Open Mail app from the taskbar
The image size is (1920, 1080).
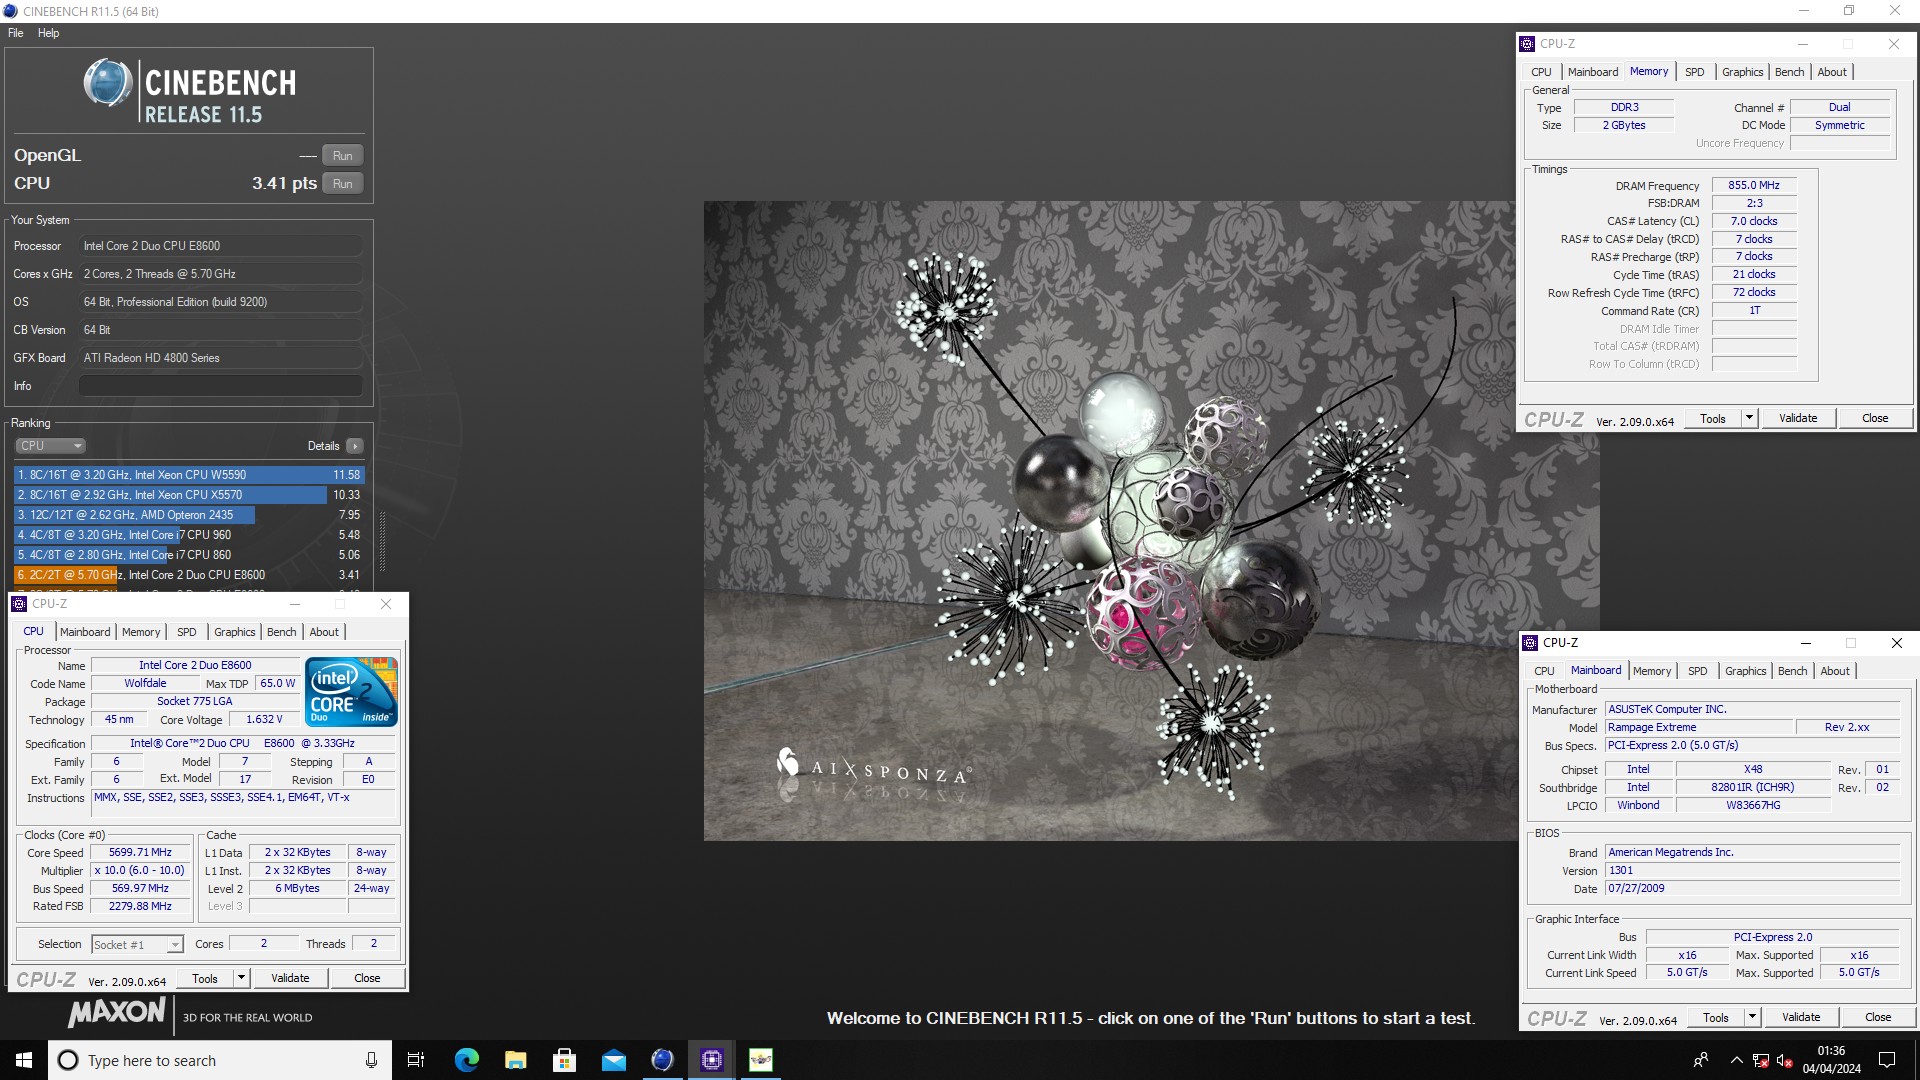click(613, 1060)
